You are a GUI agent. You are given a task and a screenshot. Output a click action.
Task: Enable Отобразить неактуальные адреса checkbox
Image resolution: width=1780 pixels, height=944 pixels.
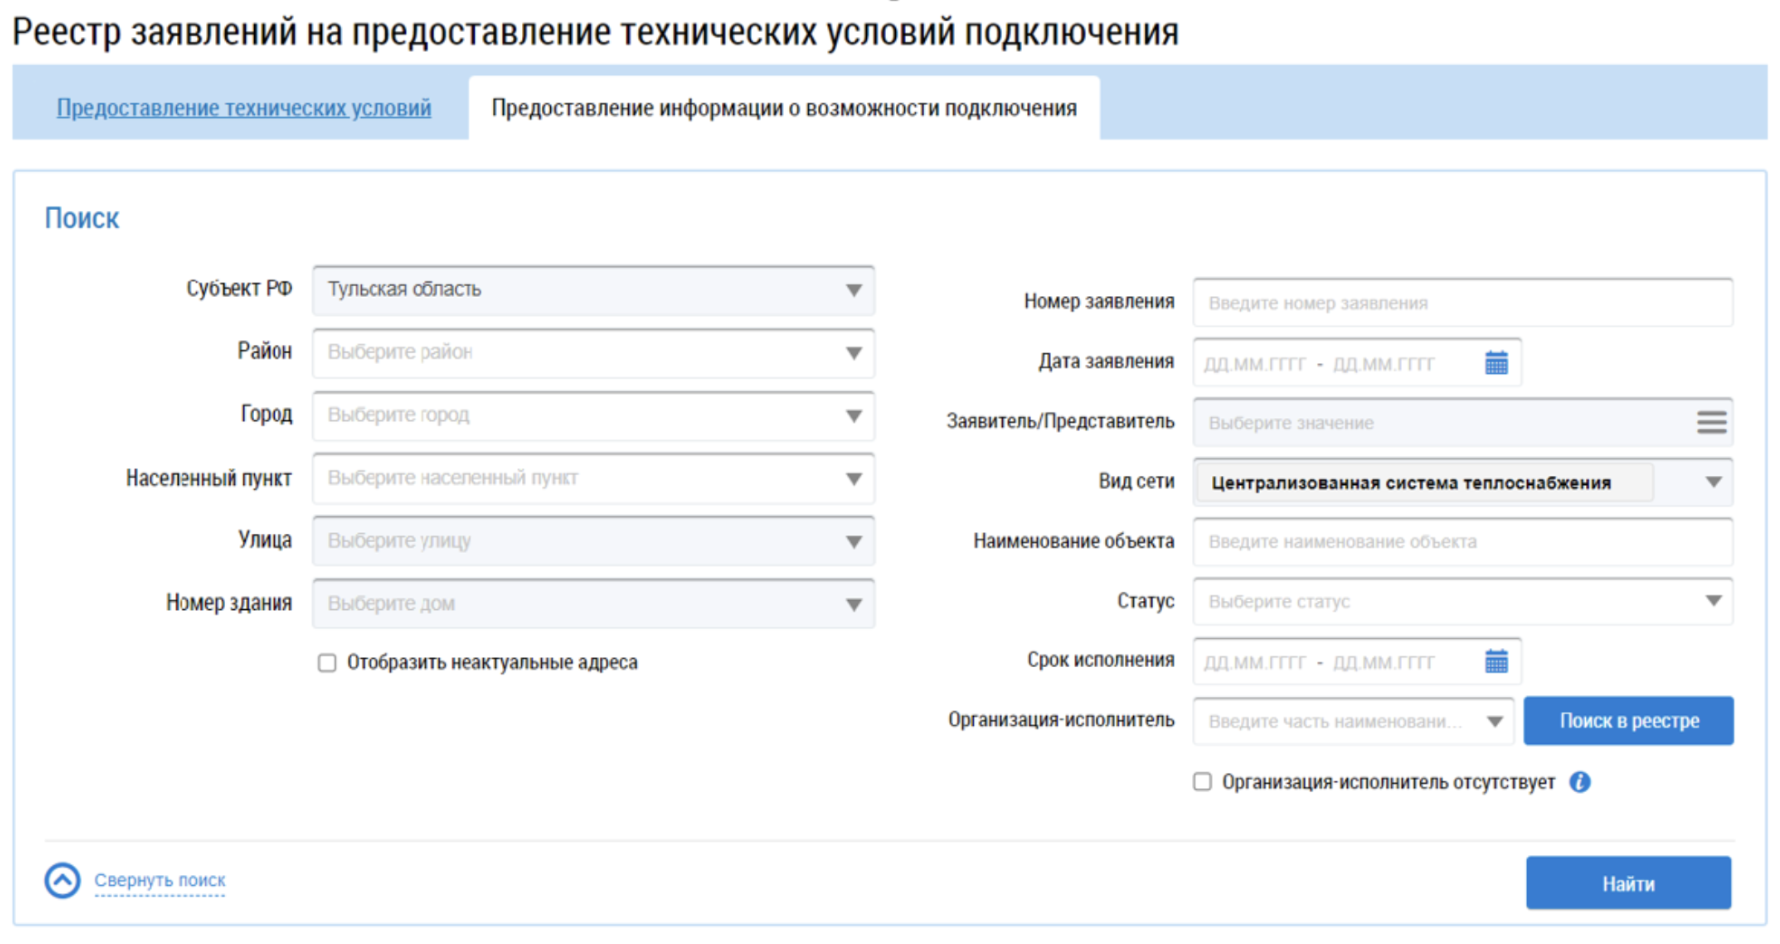tap(327, 663)
